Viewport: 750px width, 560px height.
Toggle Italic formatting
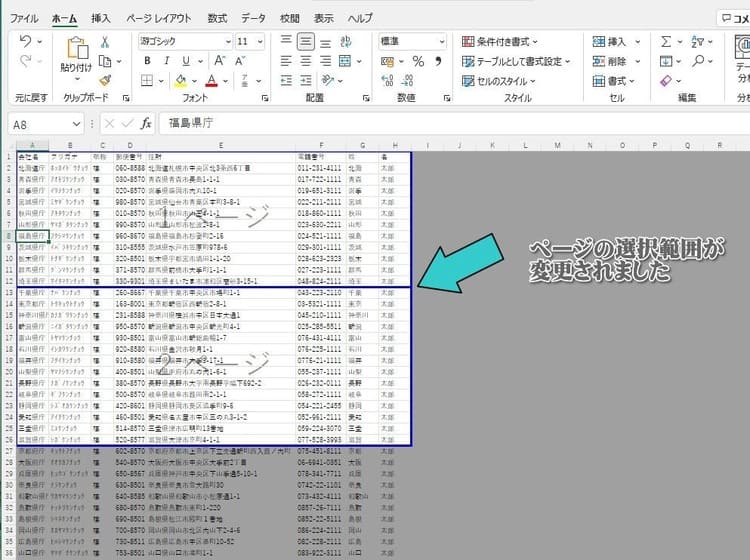(x=166, y=61)
